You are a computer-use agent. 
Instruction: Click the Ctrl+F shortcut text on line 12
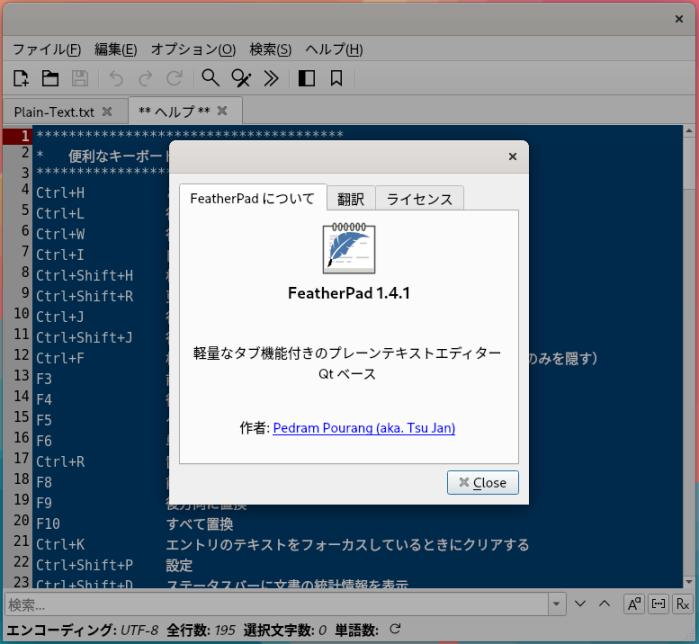[60, 358]
